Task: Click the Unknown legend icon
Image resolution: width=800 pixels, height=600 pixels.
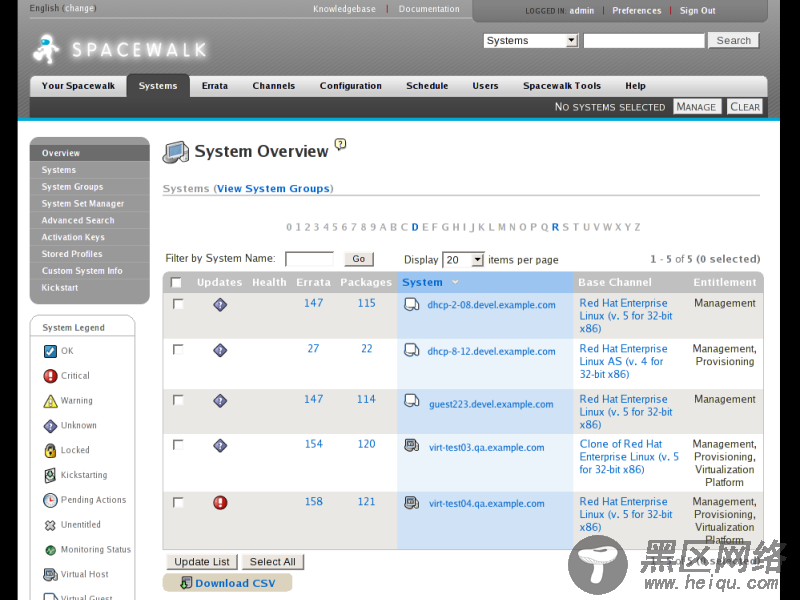Action: coord(50,426)
